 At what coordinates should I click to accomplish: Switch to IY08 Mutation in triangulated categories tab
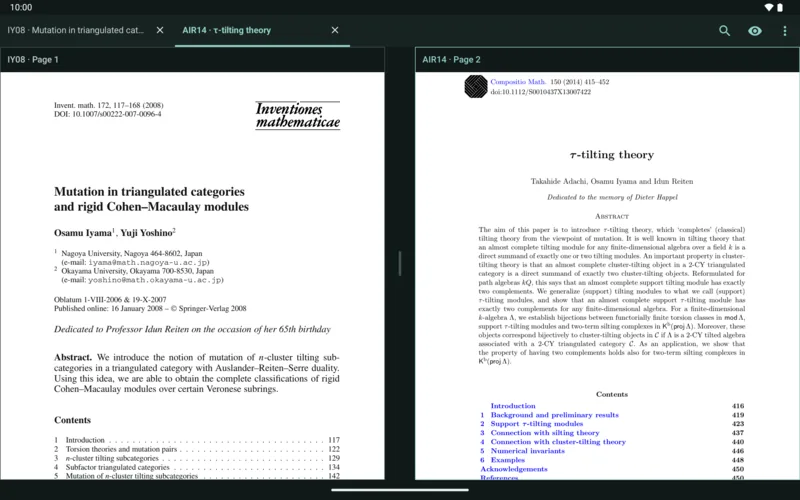76,30
